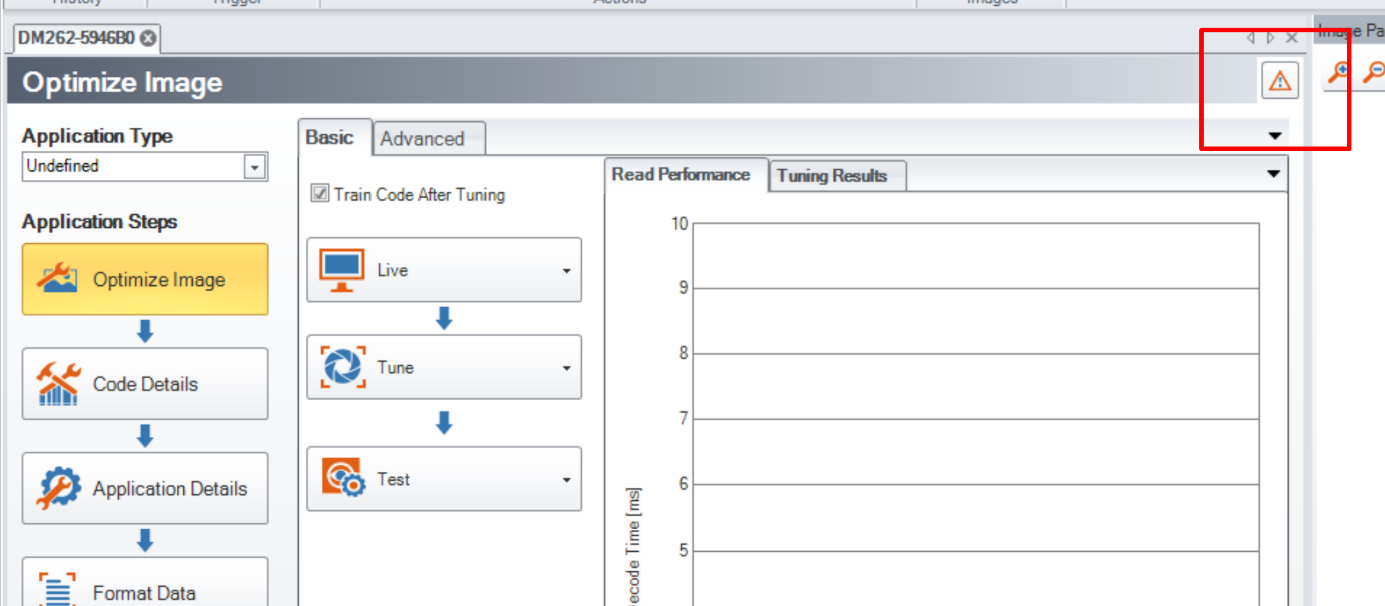1385x606 pixels.
Task: Click the Tune aperture icon
Action: coord(342,368)
